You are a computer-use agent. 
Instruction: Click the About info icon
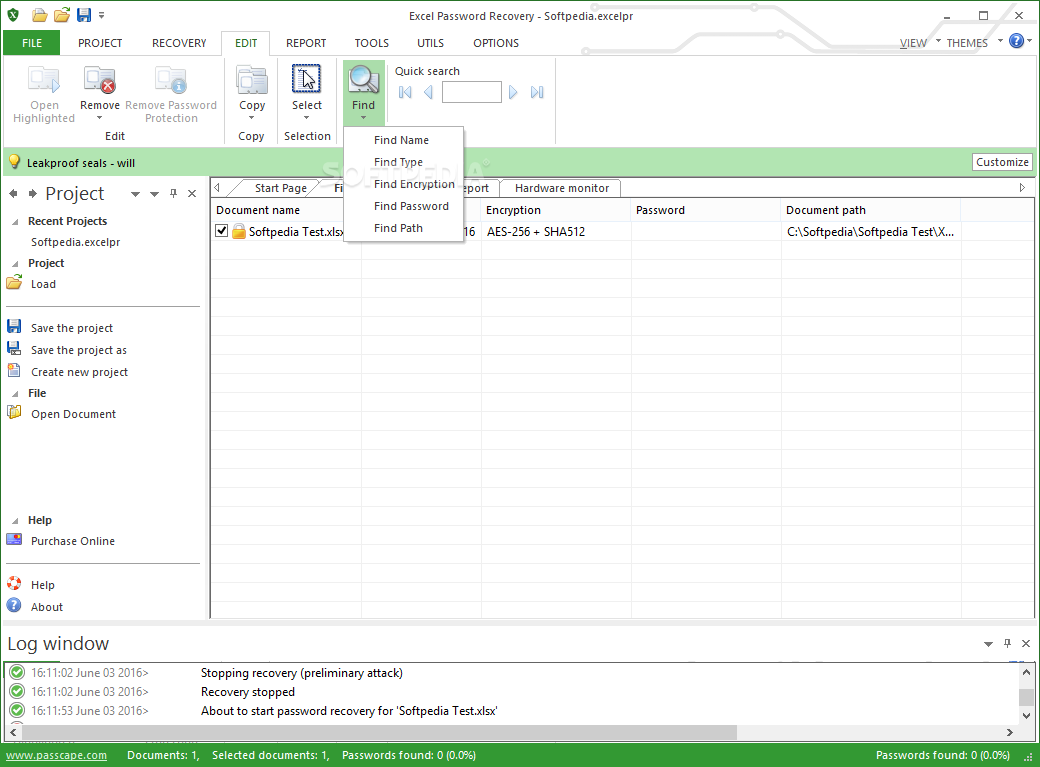coord(14,605)
